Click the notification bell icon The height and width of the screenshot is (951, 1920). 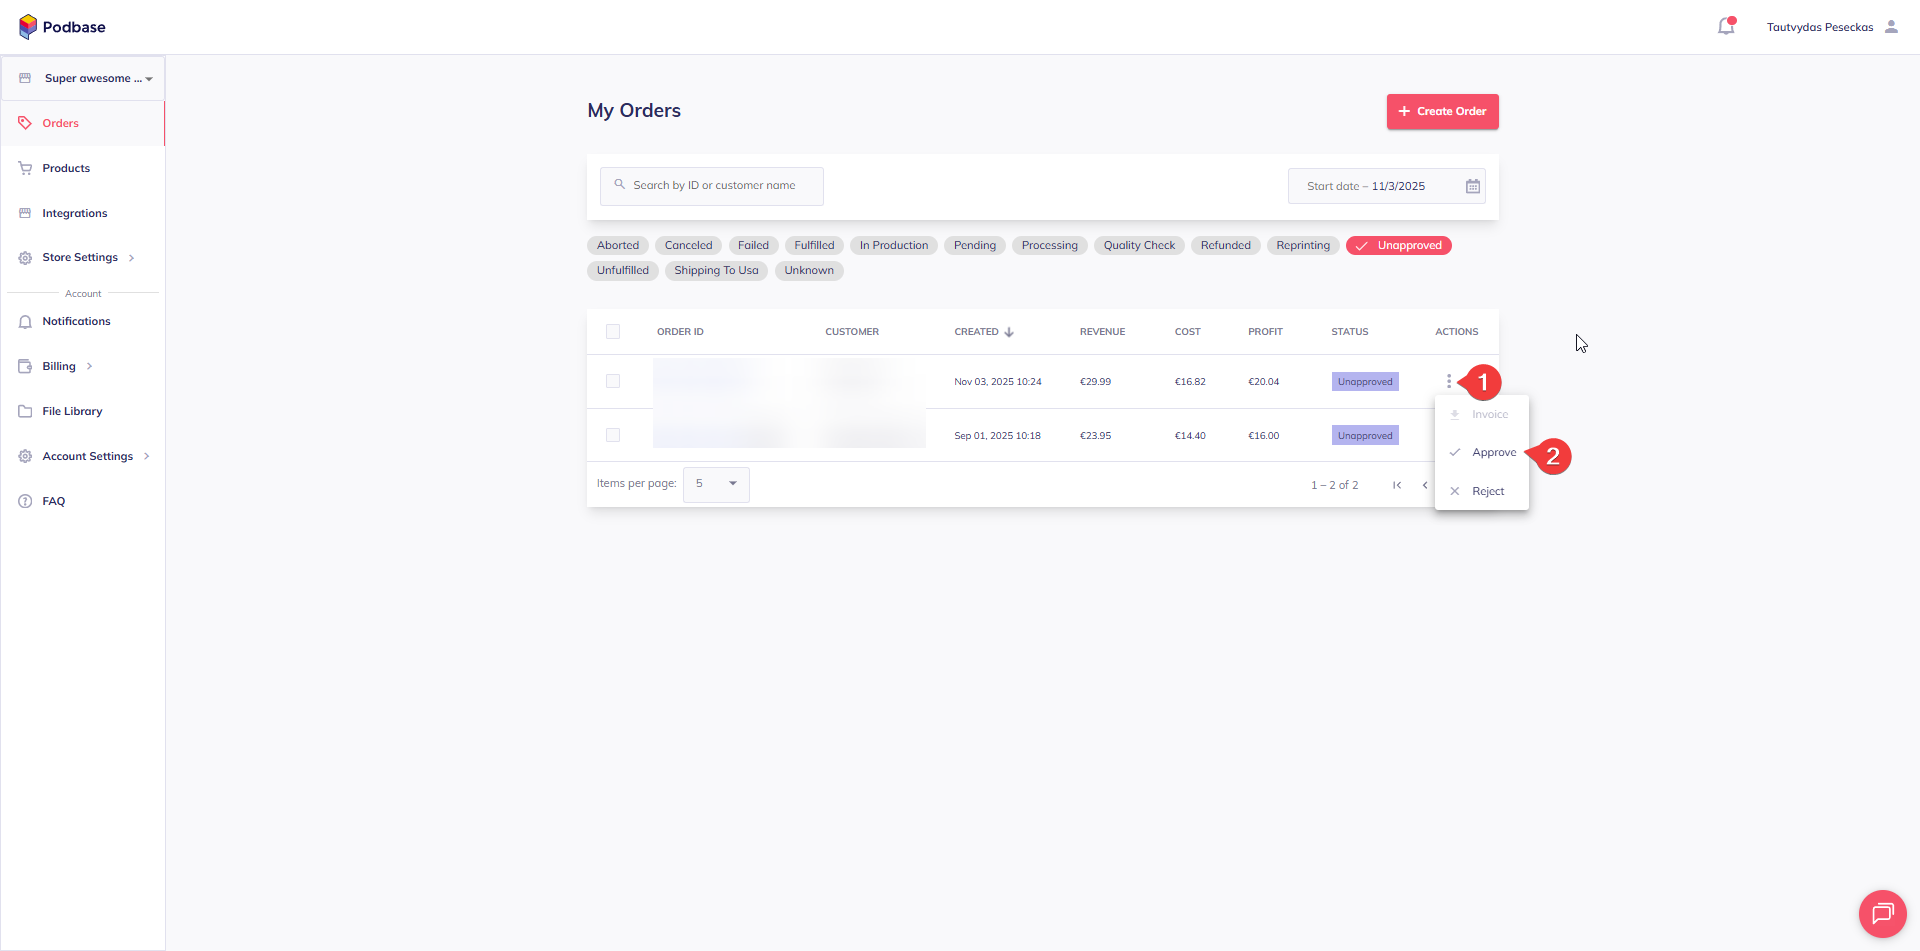point(1726,27)
